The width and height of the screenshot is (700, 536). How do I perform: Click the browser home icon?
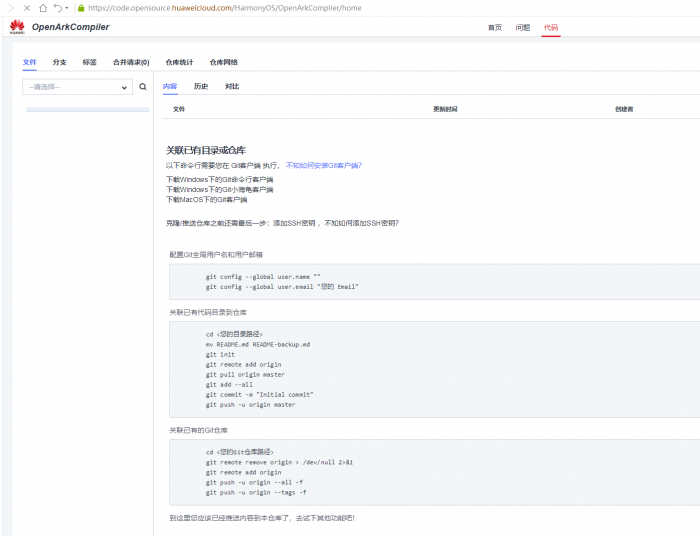[x=41, y=7]
